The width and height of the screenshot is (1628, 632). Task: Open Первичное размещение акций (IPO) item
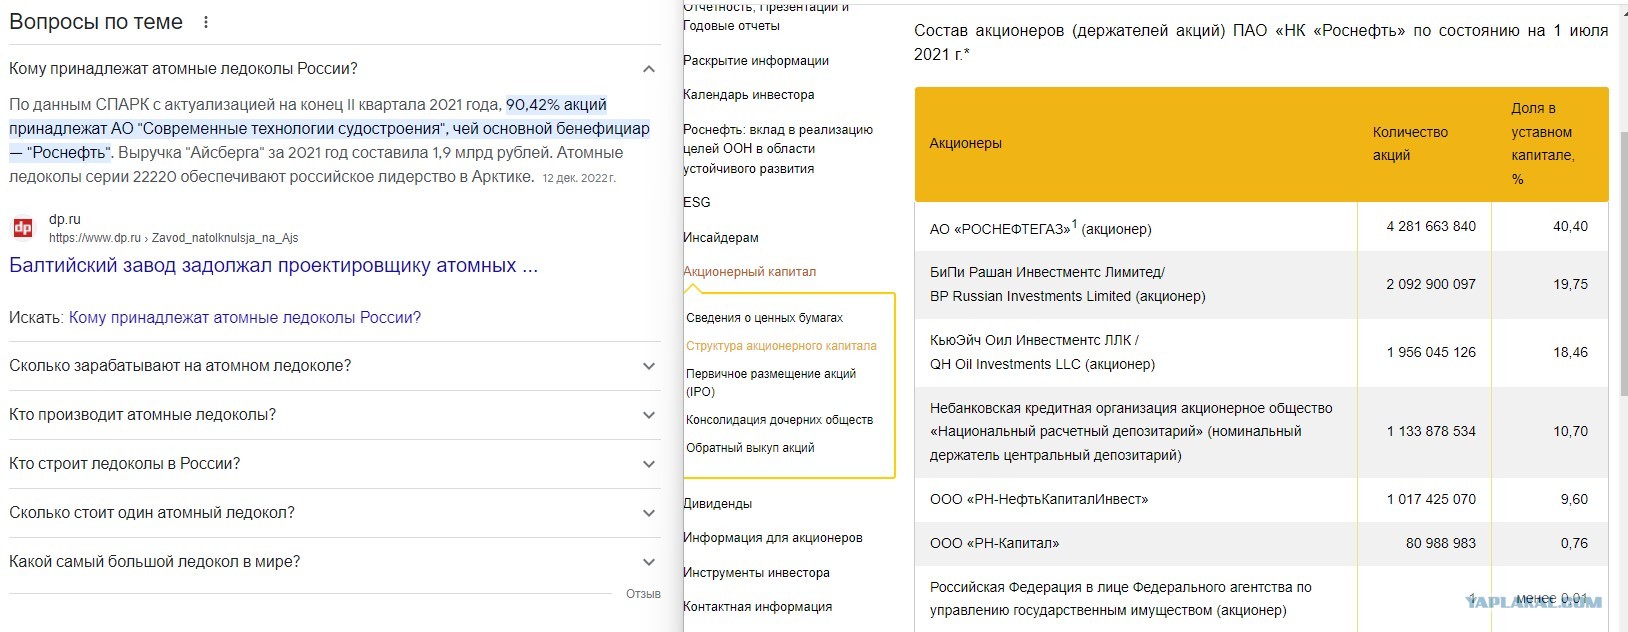click(771, 383)
